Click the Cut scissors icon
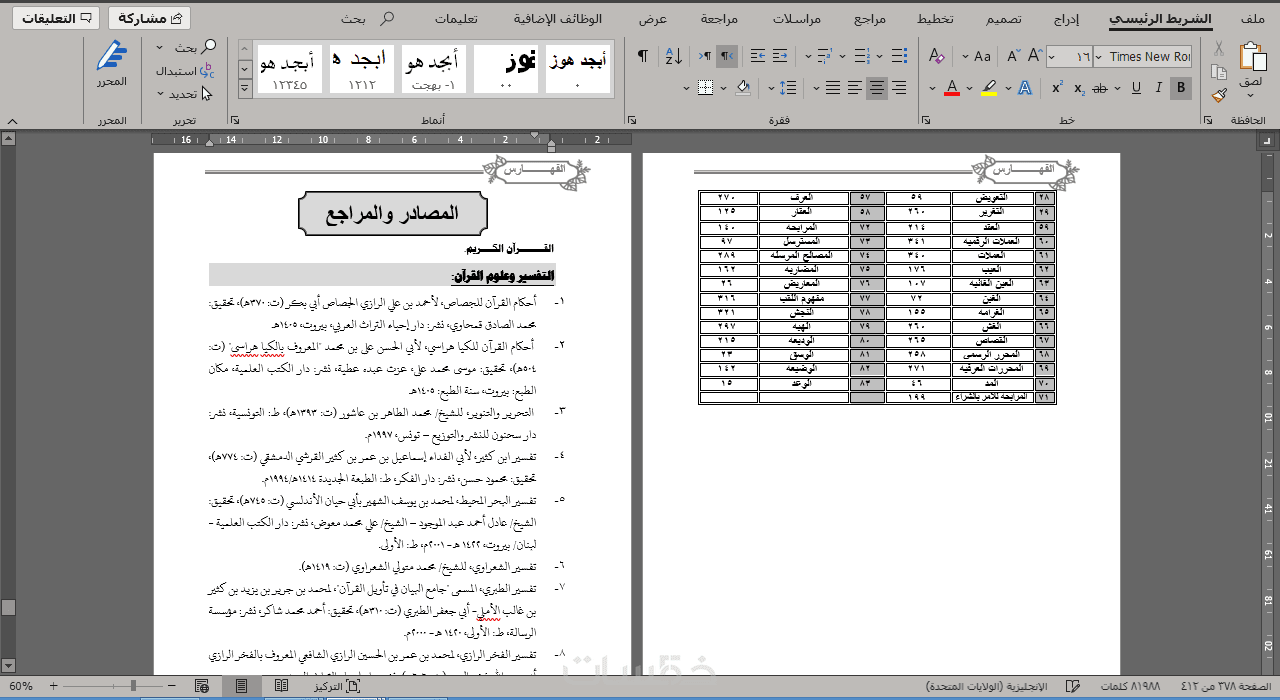This screenshot has width=1280, height=700. tap(1218, 49)
